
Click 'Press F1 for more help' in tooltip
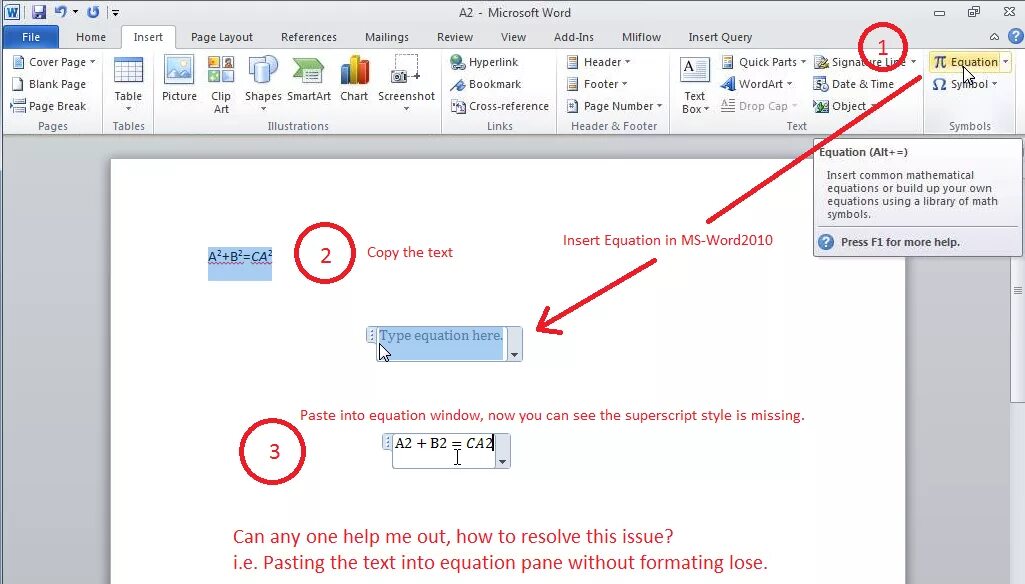[x=900, y=242]
